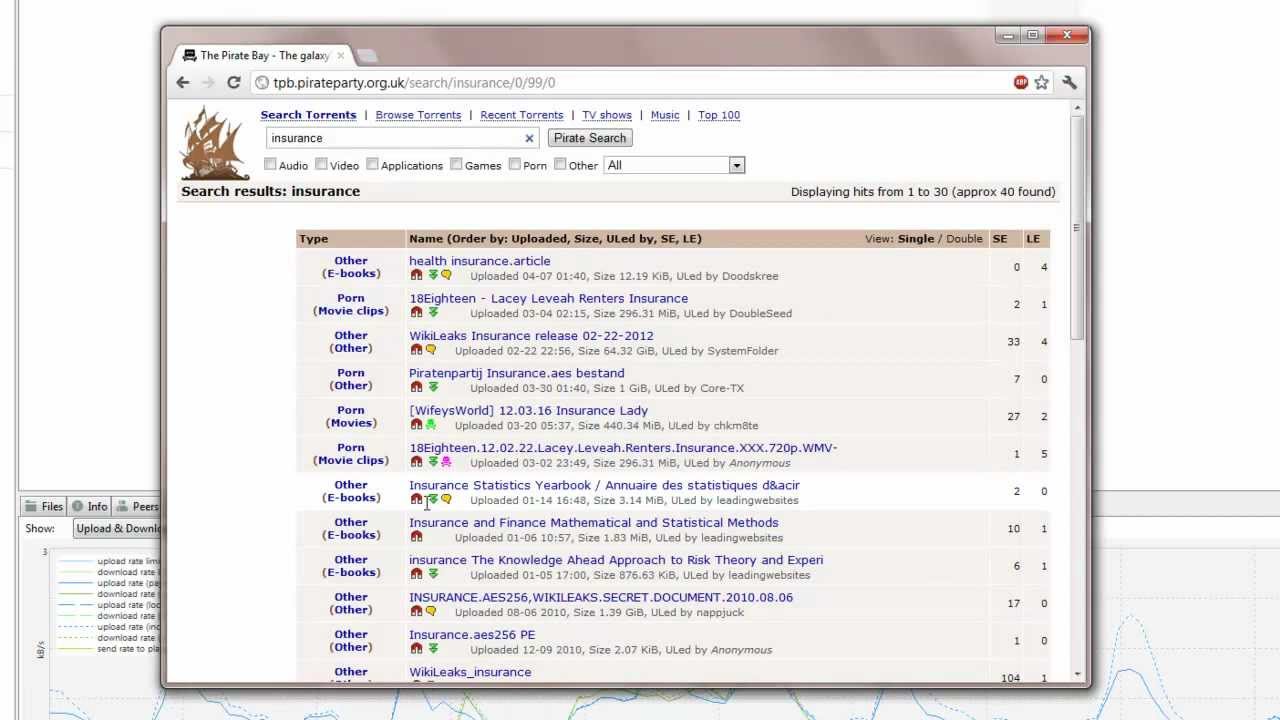
Task: Open Insurance.aes256 PE torrent link
Action: pos(472,635)
